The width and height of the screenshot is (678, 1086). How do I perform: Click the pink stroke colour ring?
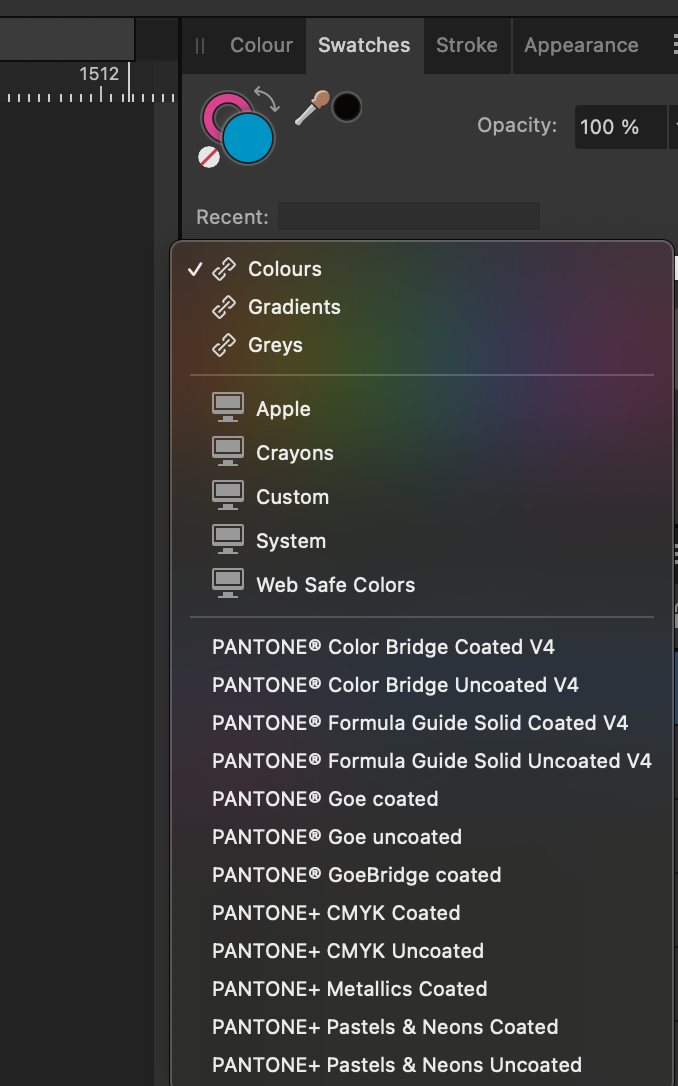click(216, 108)
